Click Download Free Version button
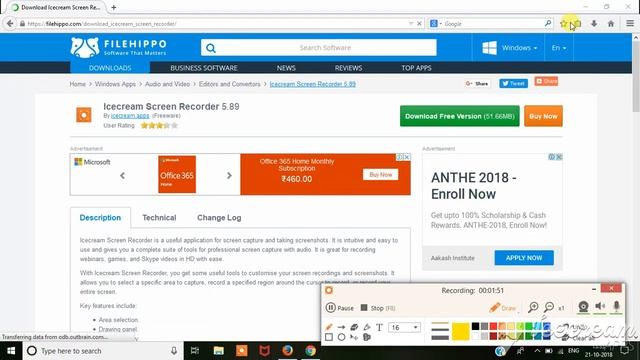Image resolution: width=640 pixels, height=360 pixels. pos(460,116)
